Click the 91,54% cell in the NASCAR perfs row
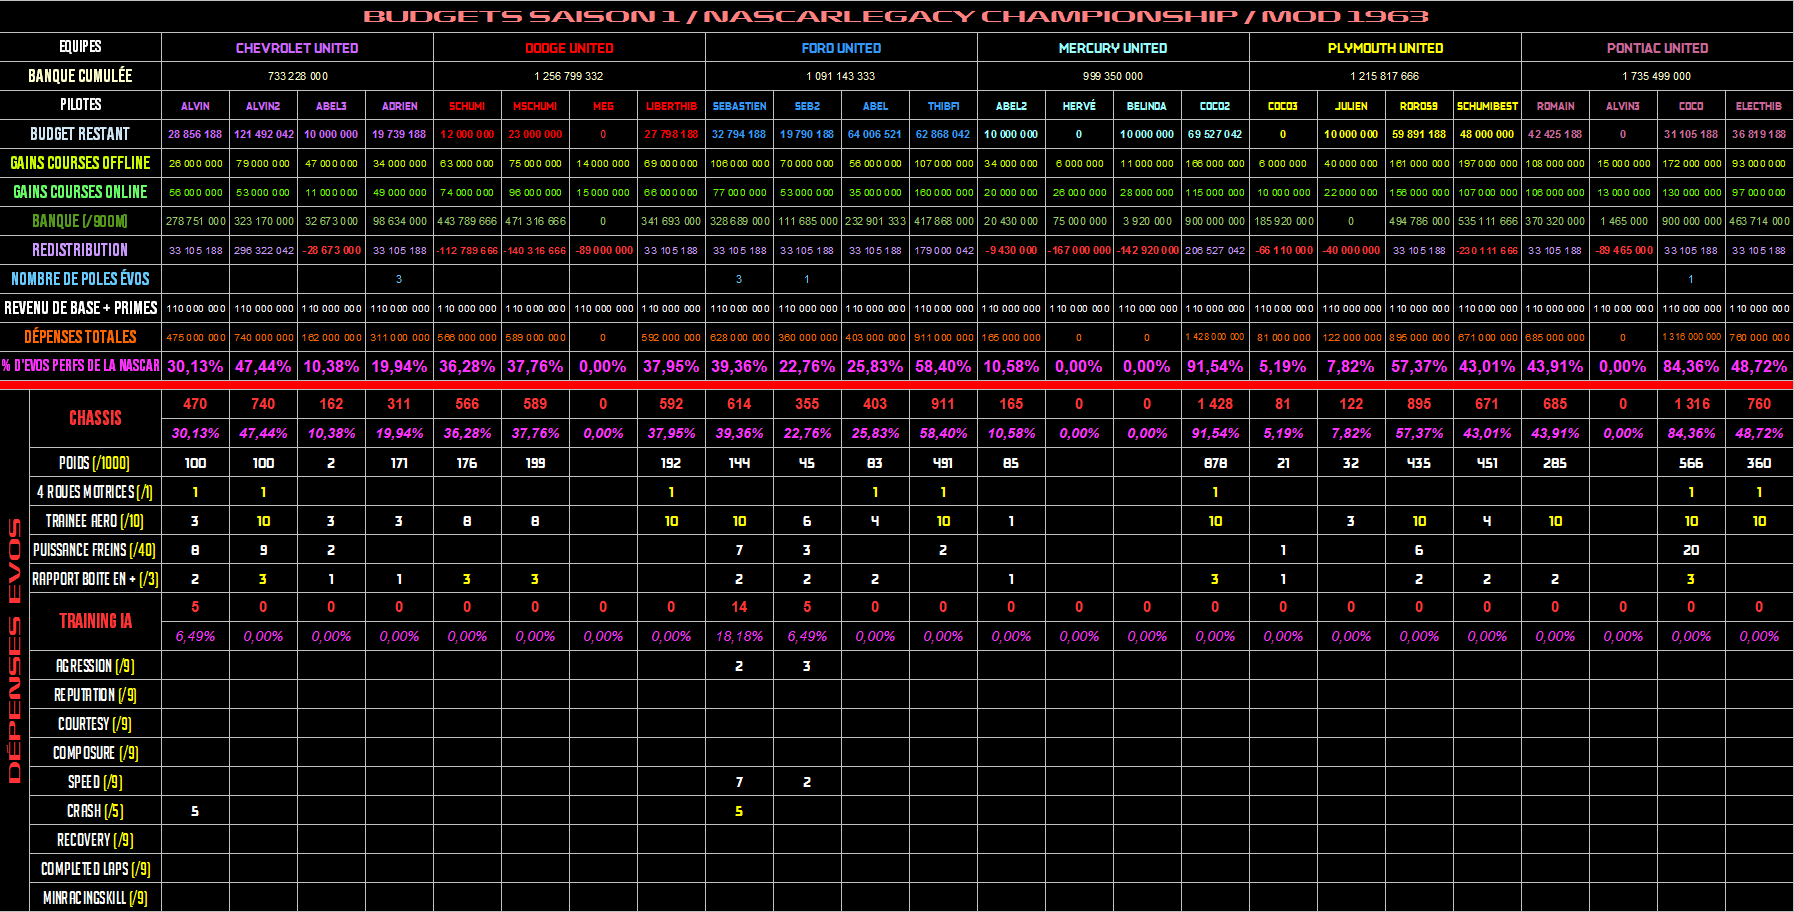1794x912 pixels. 1215,367
